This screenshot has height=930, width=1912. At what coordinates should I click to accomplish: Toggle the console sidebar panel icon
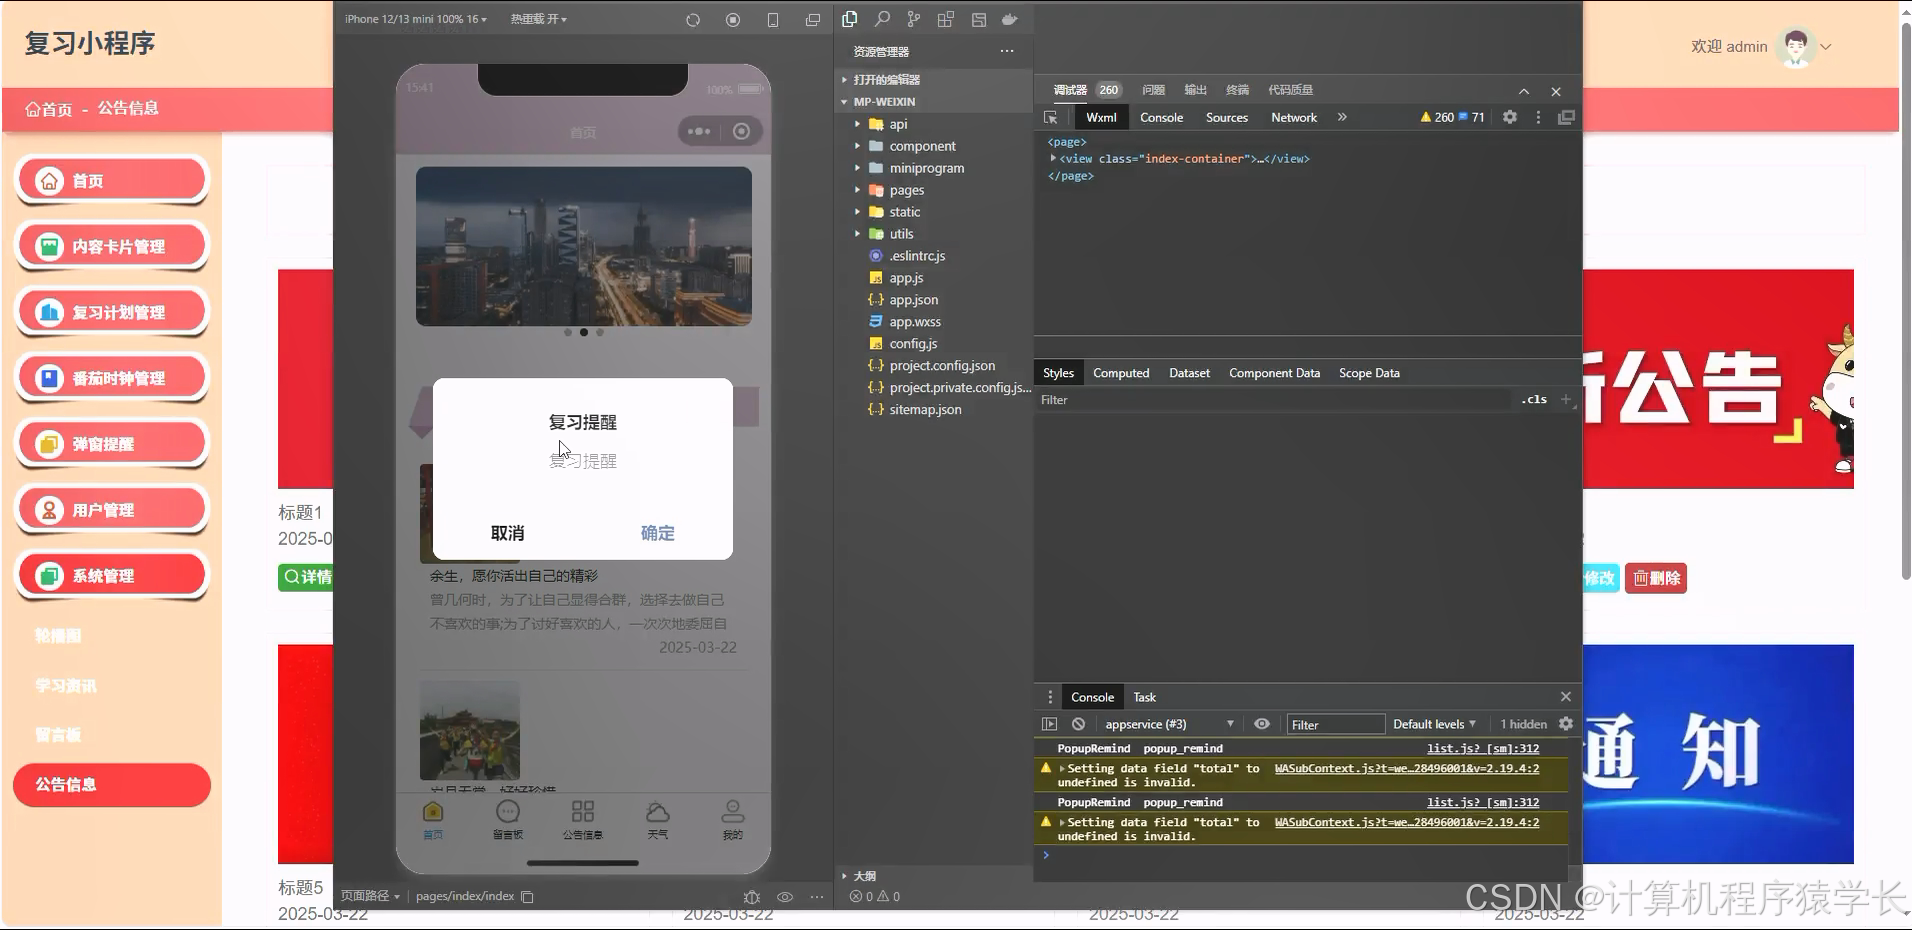1049,724
